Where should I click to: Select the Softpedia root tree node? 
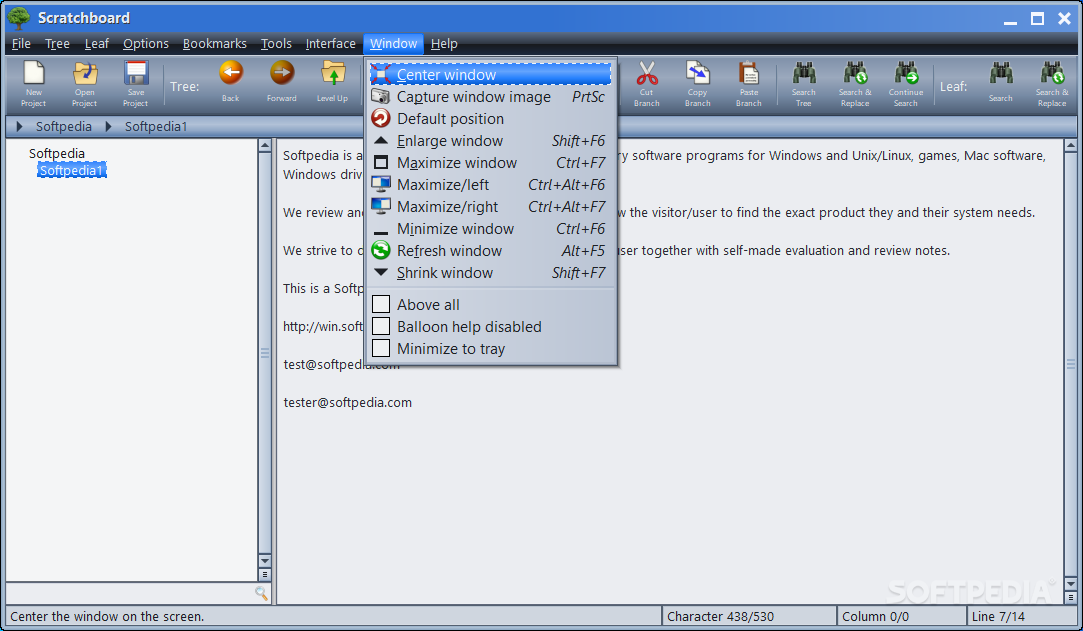pyautogui.click(x=57, y=153)
